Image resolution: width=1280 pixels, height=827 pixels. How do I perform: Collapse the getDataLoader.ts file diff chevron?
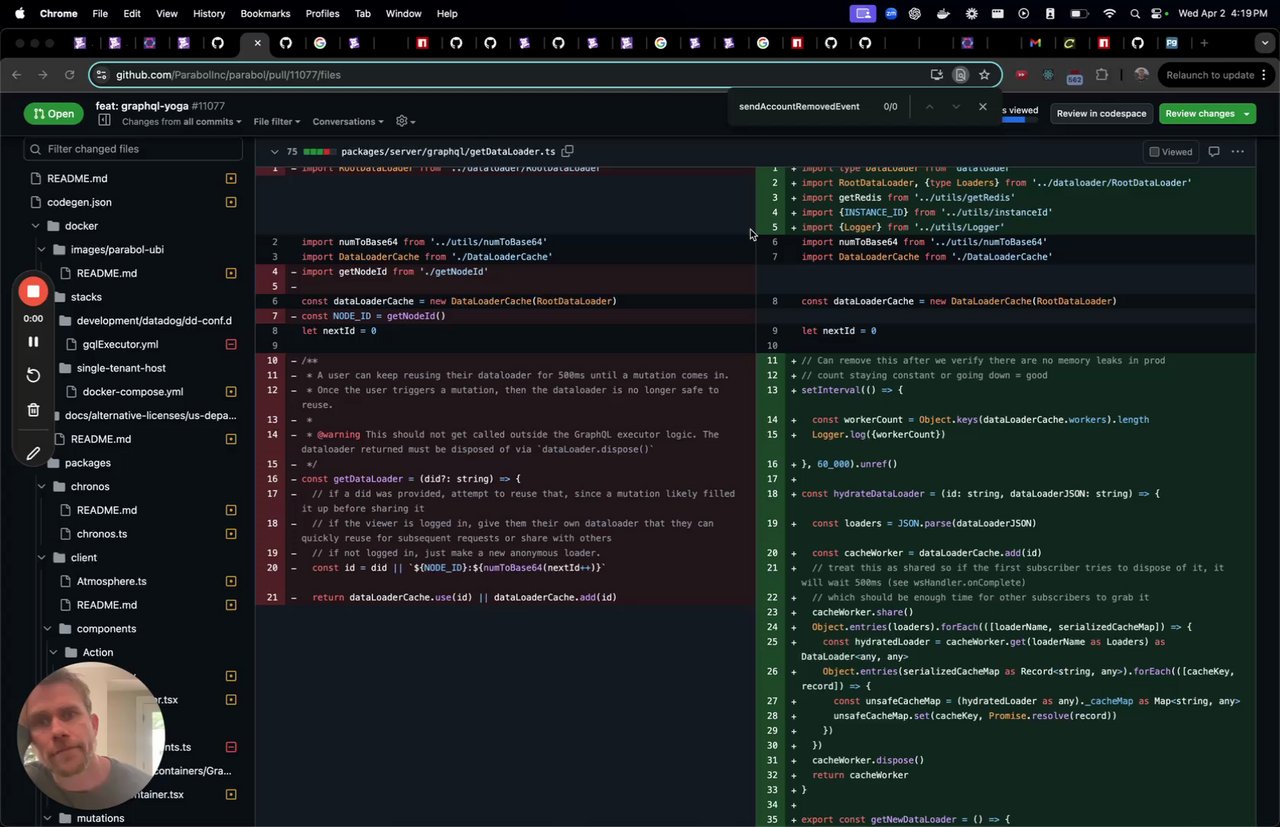[x=274, y=152]
